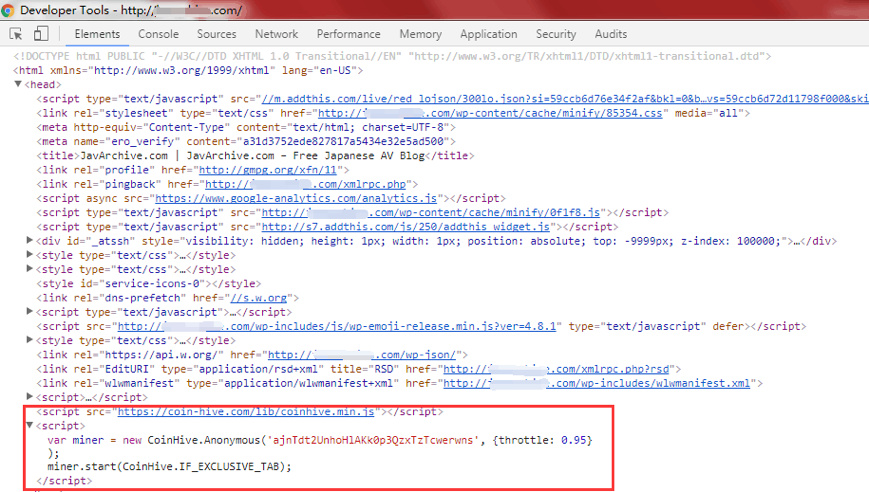Viewport: 869px width, 492px height.
Task: Open the xmlrpc.php pingback link
Action: click(x=305, y=184)
